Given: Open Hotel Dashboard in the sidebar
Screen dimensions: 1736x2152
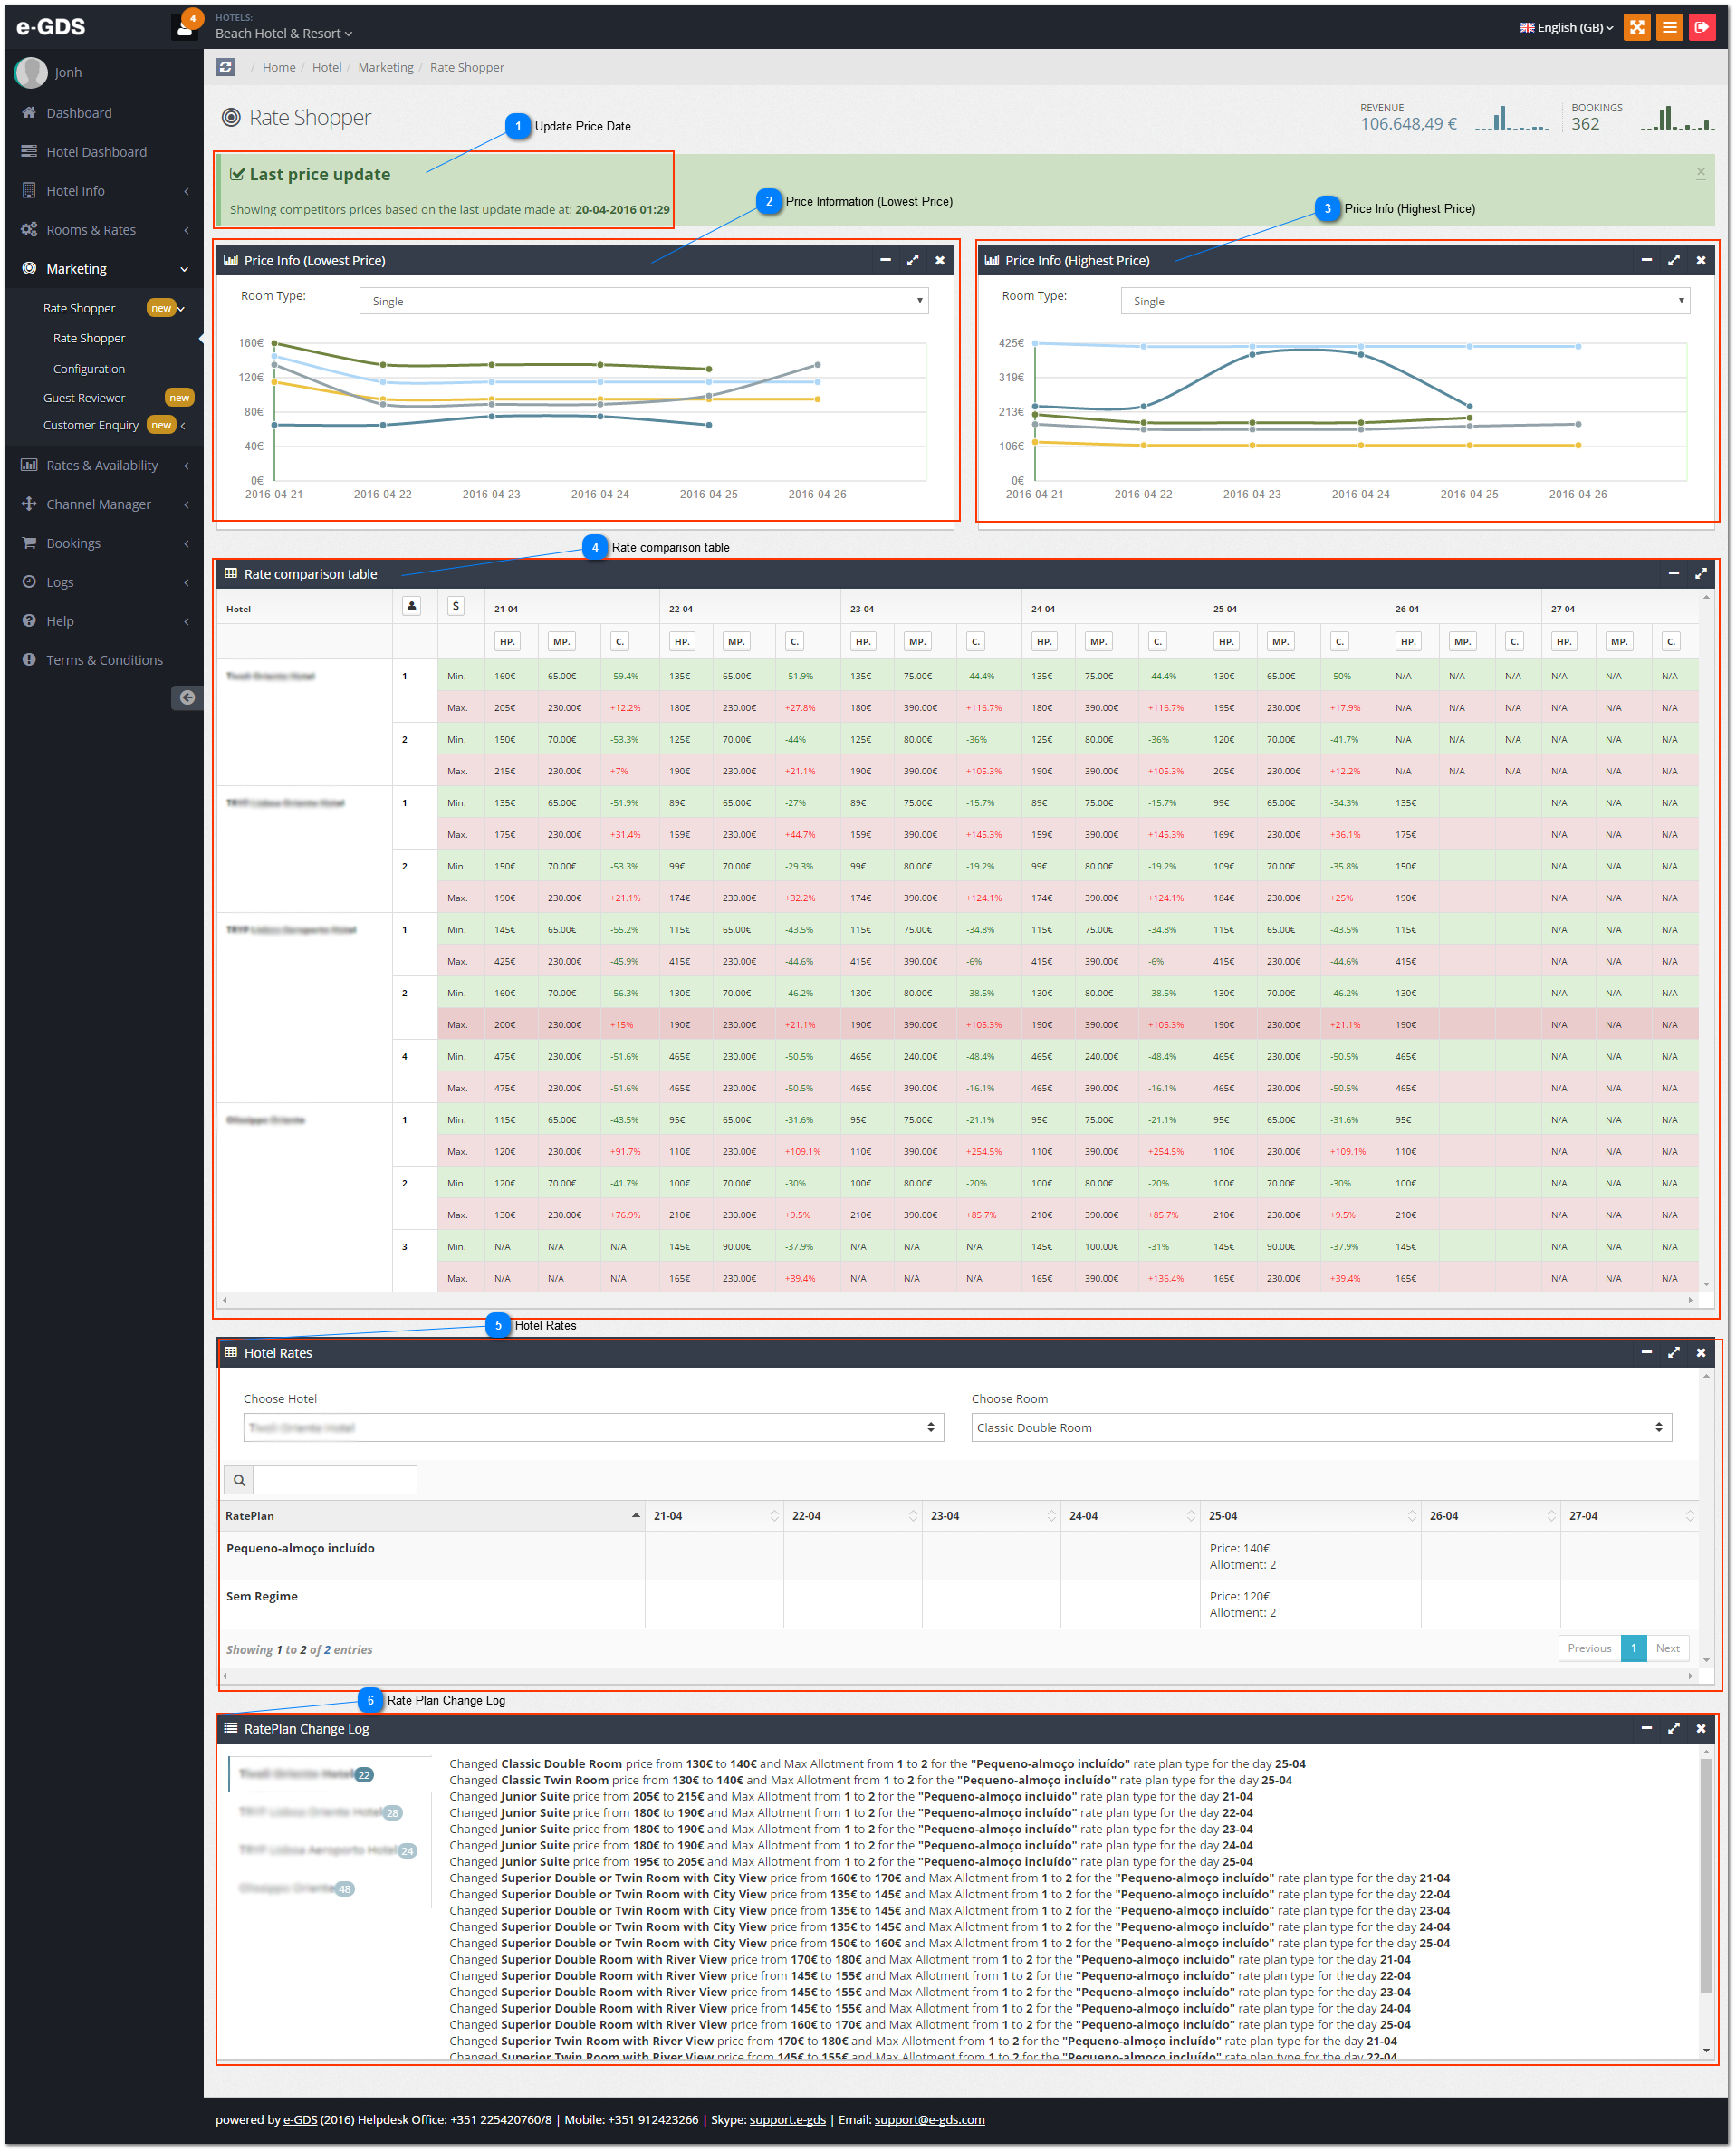Looking at the screenshot, I should [104, 151].
